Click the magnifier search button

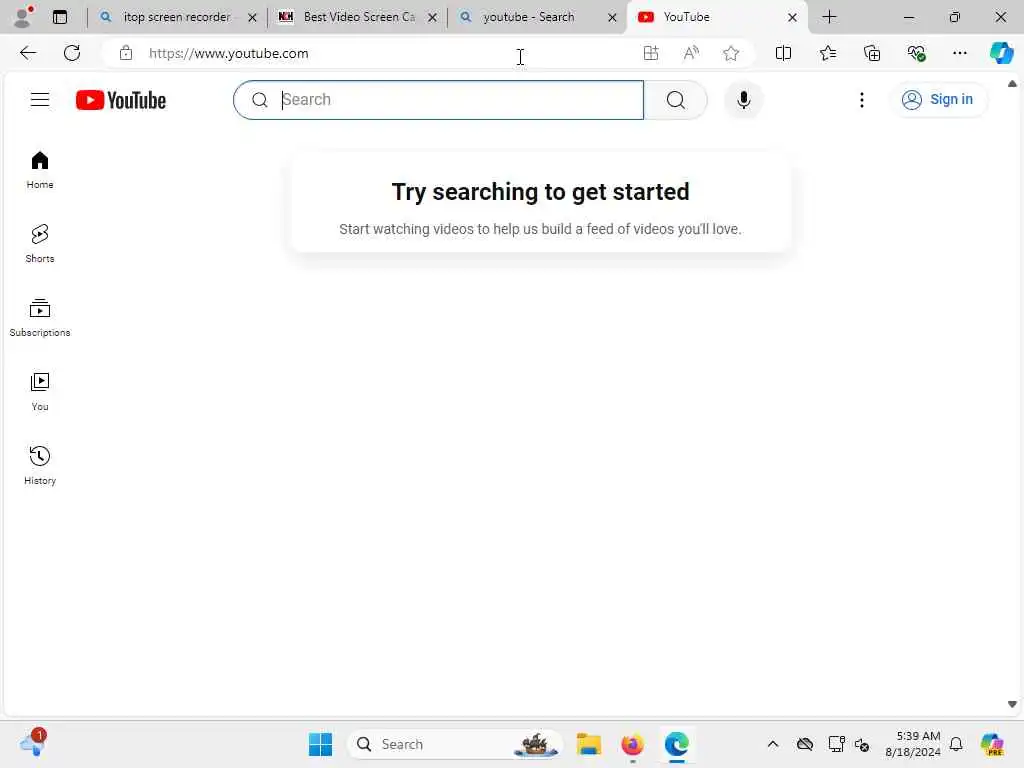[676, 100]
